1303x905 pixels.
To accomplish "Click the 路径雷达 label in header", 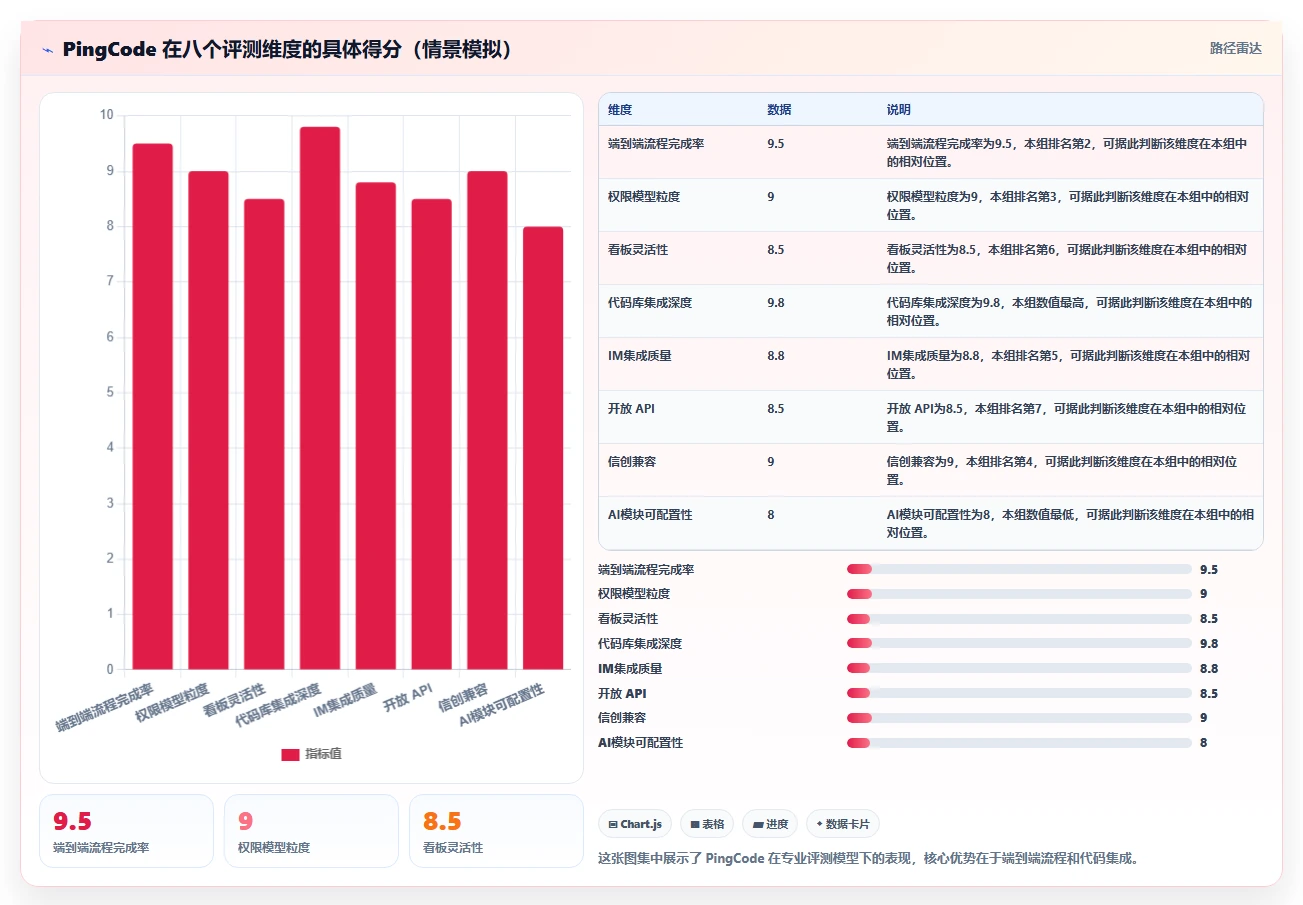I will pyautogui.click(x=1236, y=48).
